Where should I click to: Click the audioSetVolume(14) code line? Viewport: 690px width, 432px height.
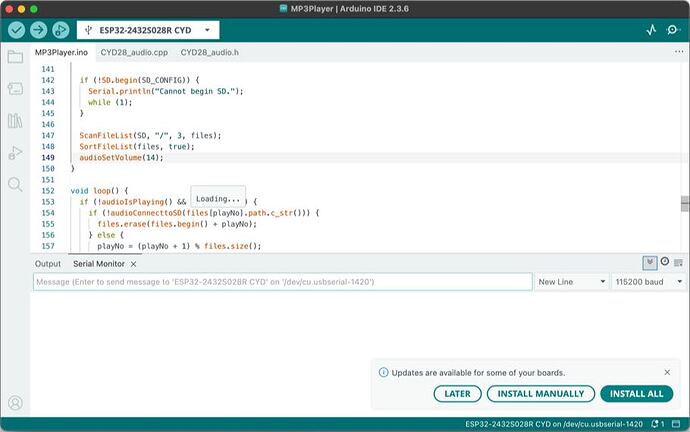(x=121, y=157)
